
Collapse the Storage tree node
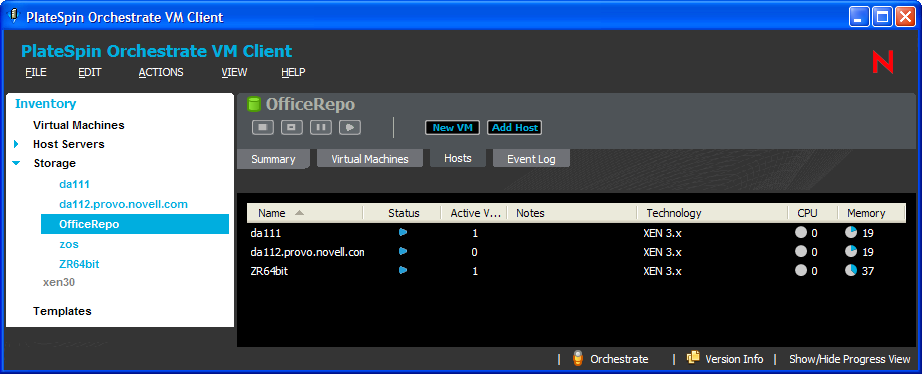16,163
